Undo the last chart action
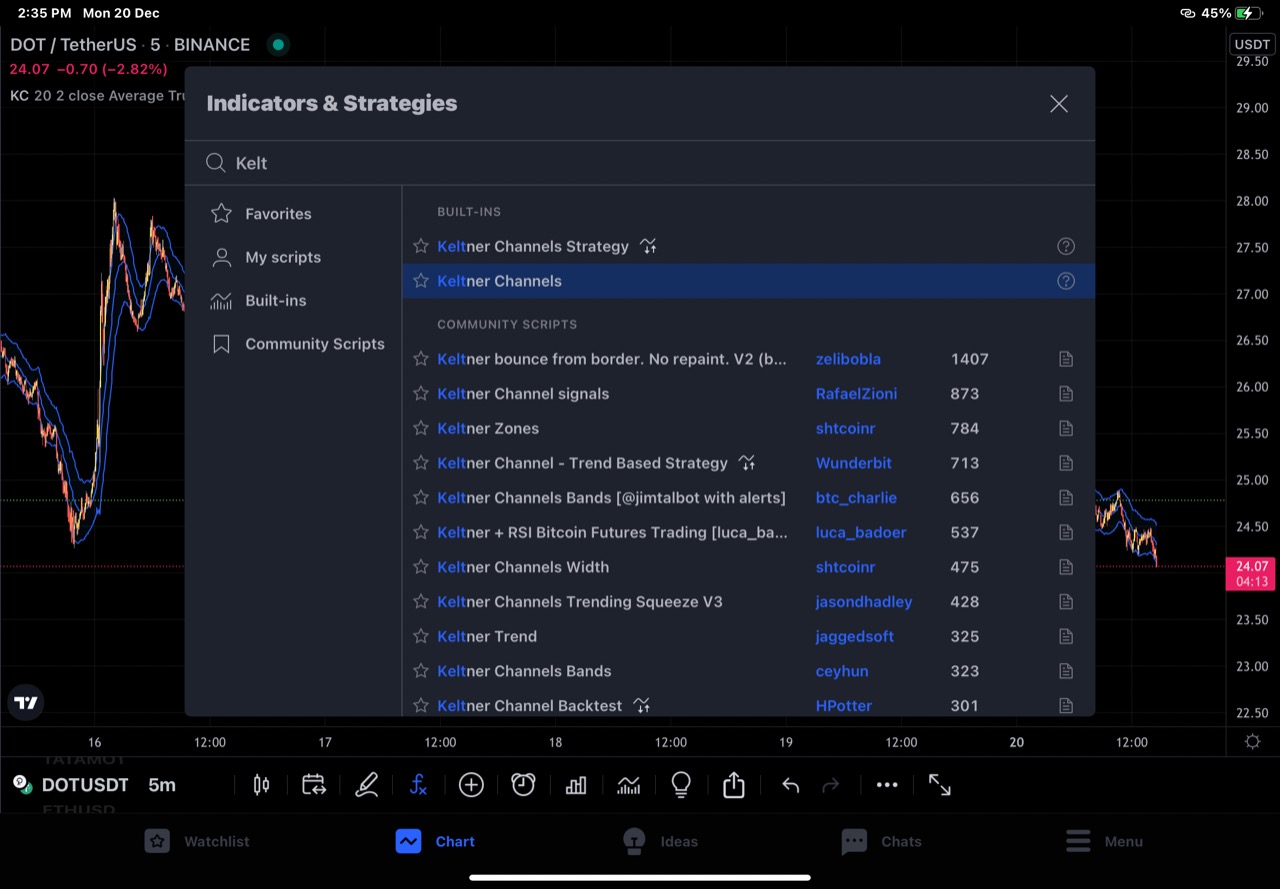The width and height of the screenshot is (1280, 889). click(790, 785)
